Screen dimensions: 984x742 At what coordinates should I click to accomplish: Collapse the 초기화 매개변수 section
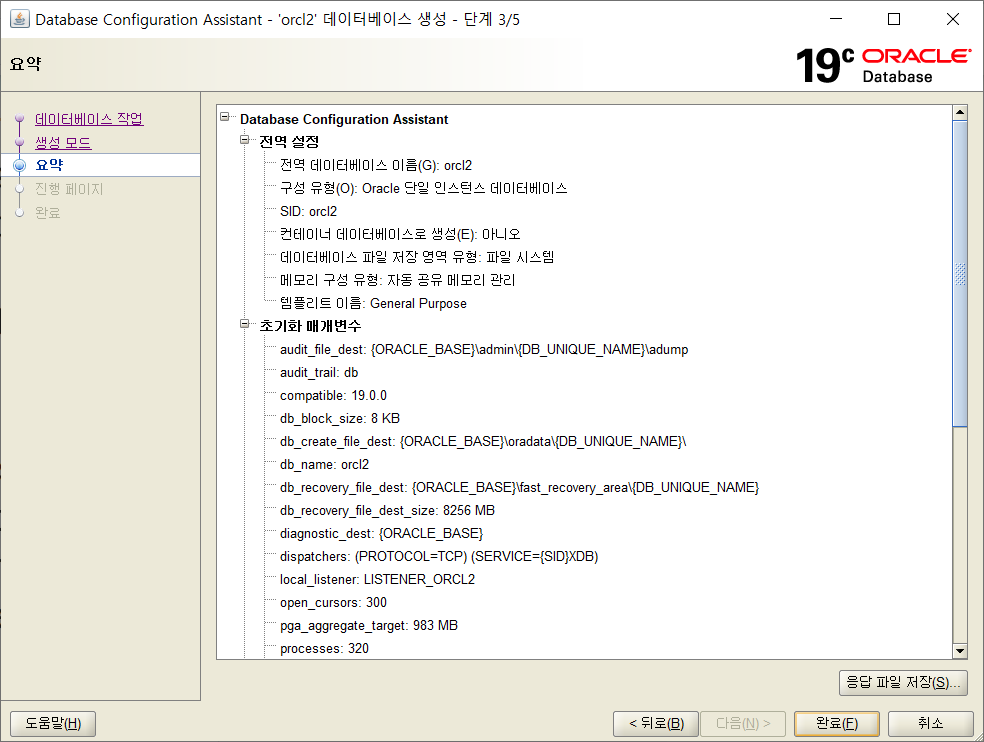[x=245, y=324]
